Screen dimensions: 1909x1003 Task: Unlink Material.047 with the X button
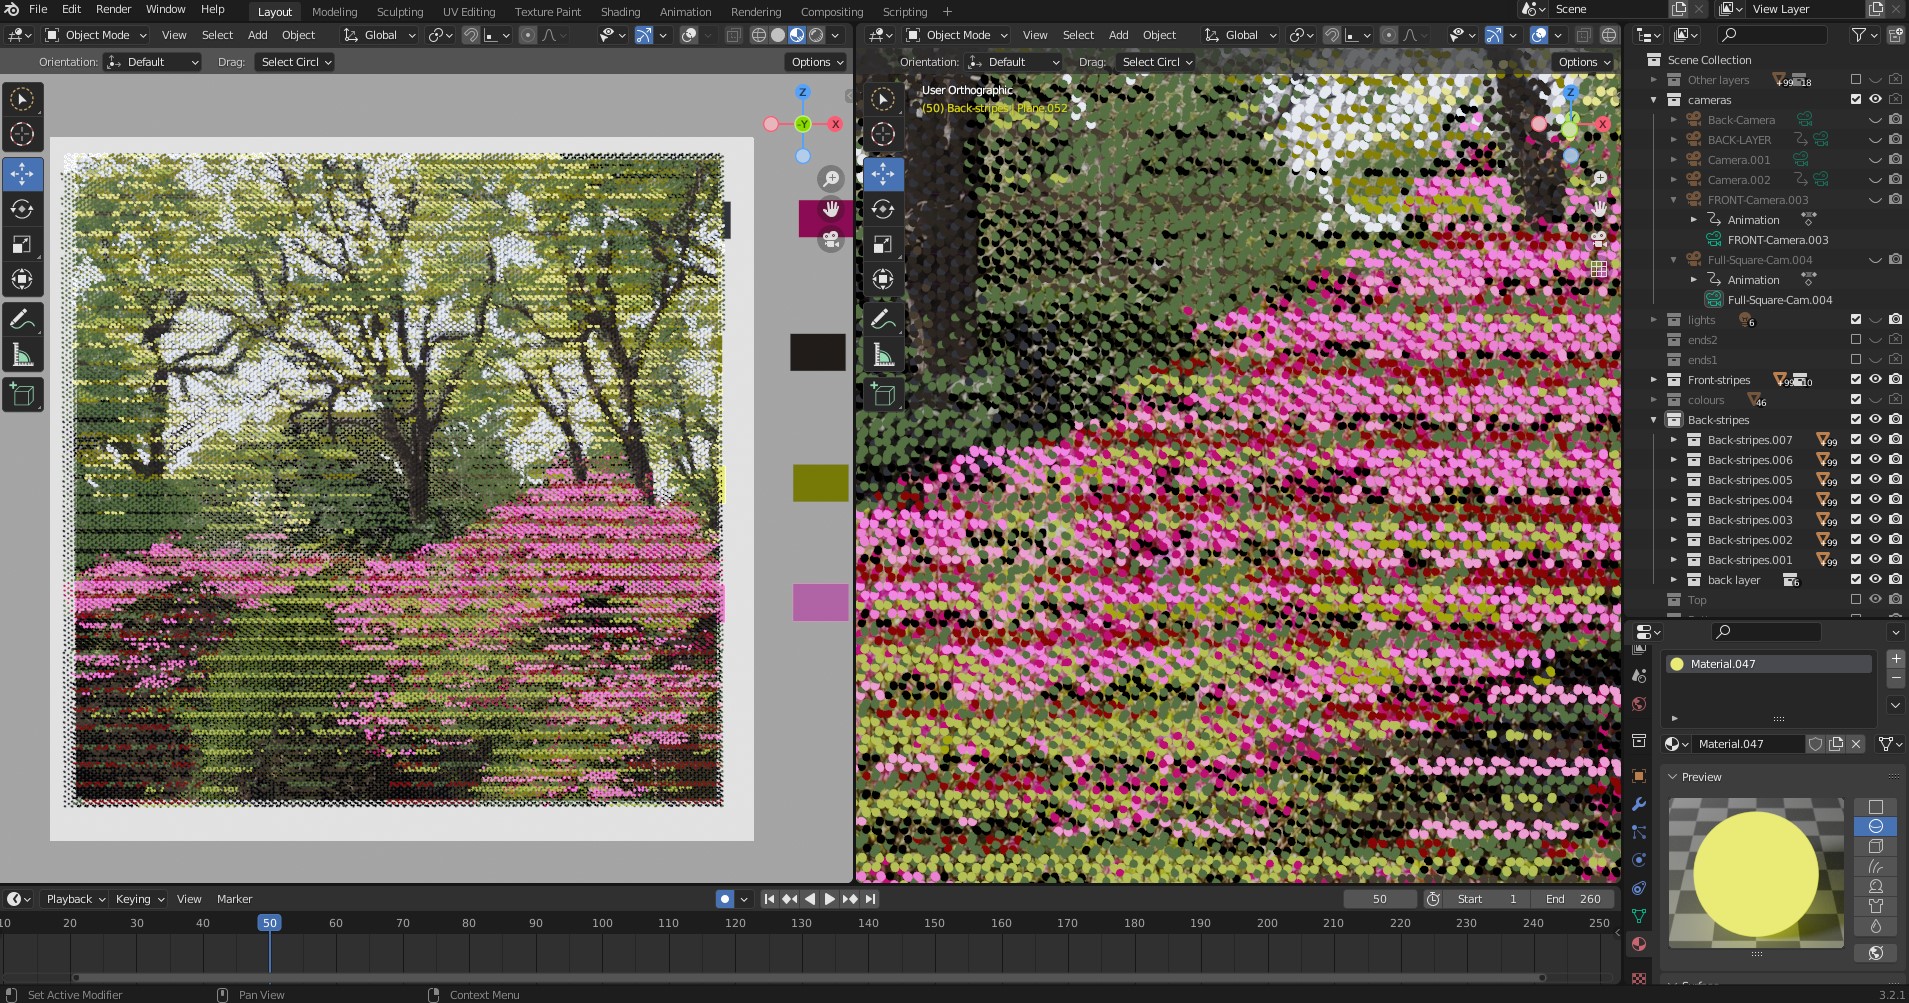pos(1856,744)
